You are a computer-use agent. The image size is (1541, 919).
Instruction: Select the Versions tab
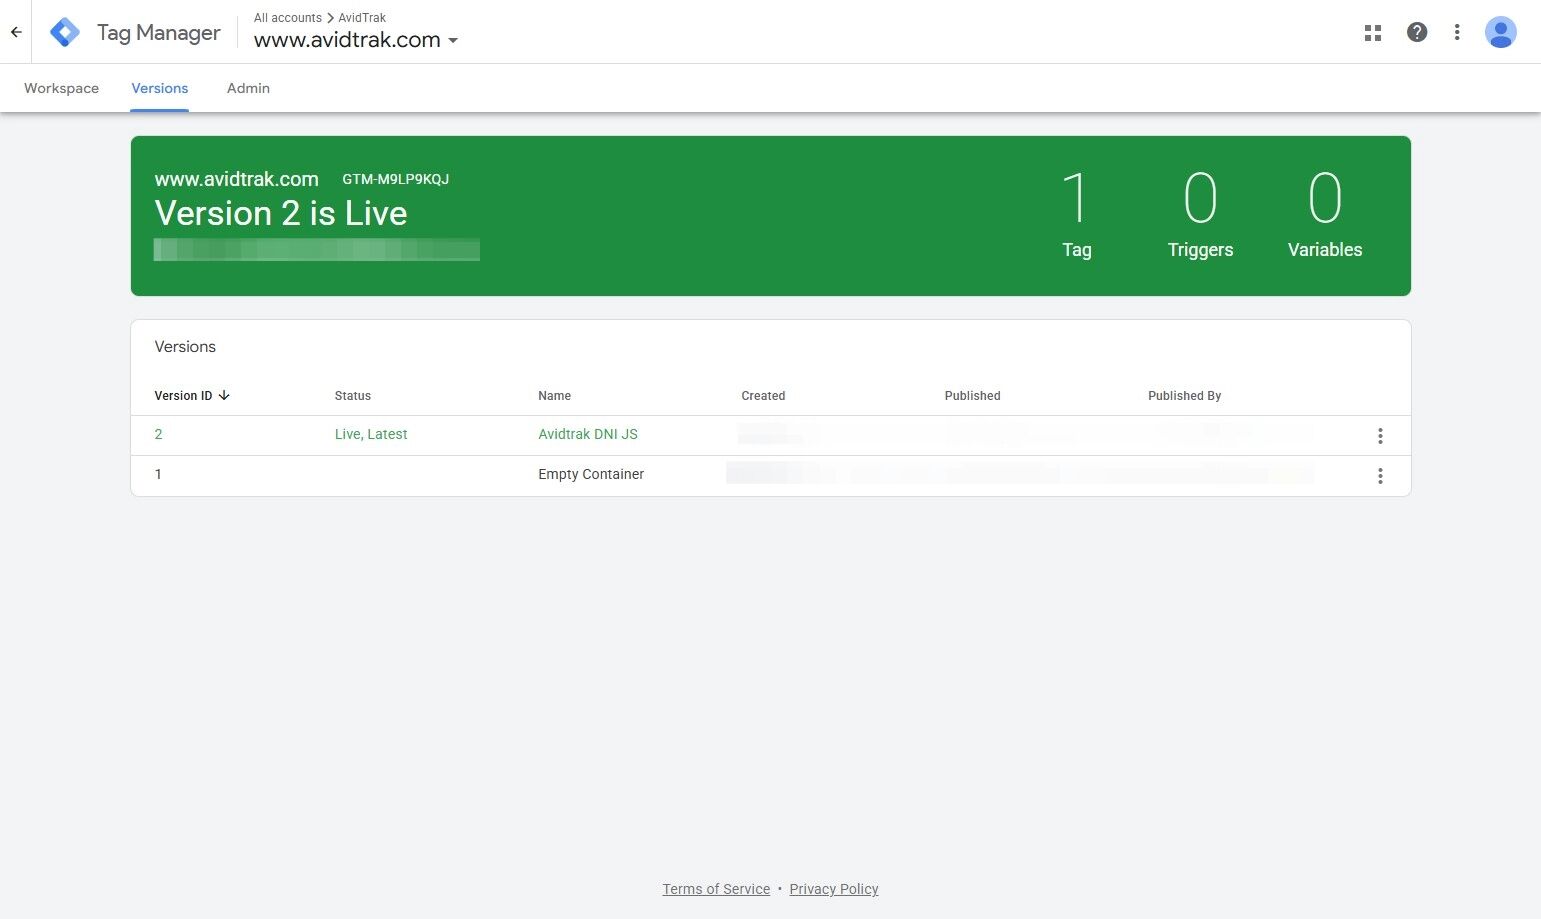160,88
